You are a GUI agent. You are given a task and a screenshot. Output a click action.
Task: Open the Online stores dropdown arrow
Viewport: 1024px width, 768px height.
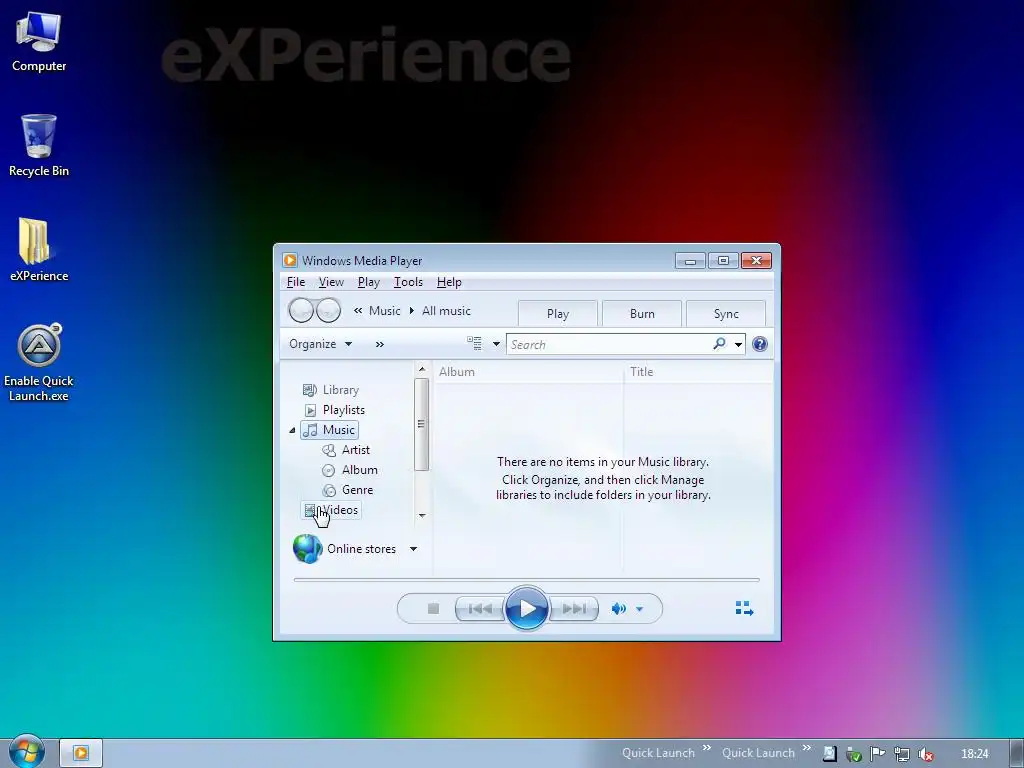[413, 549]
